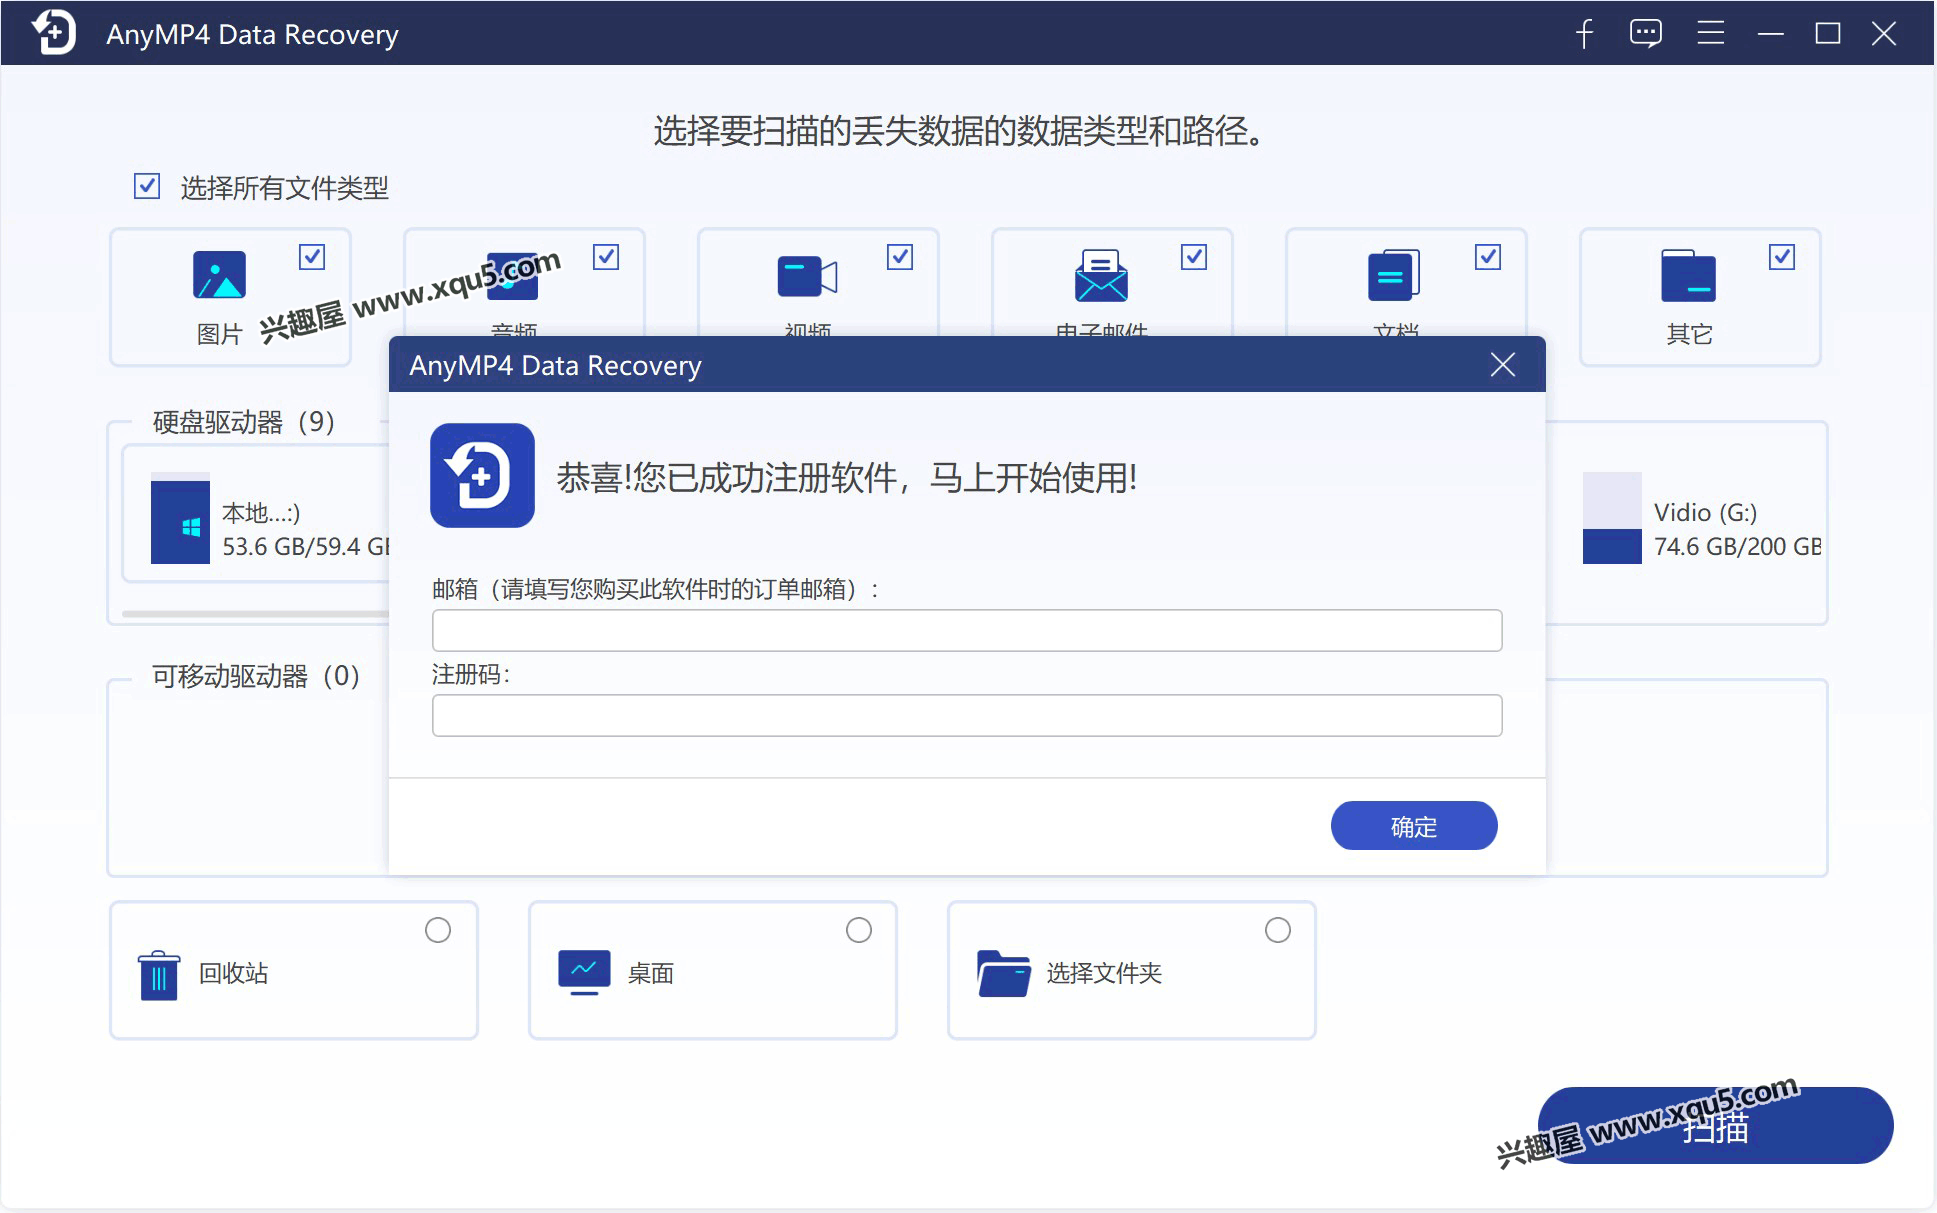Select the local system drive icon

(x=180, y=518)
